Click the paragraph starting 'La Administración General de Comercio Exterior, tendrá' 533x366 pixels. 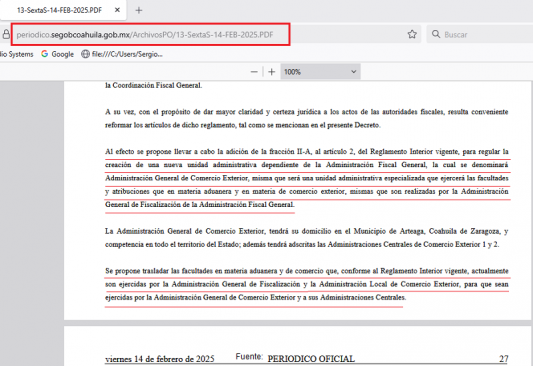coord(306,238)
